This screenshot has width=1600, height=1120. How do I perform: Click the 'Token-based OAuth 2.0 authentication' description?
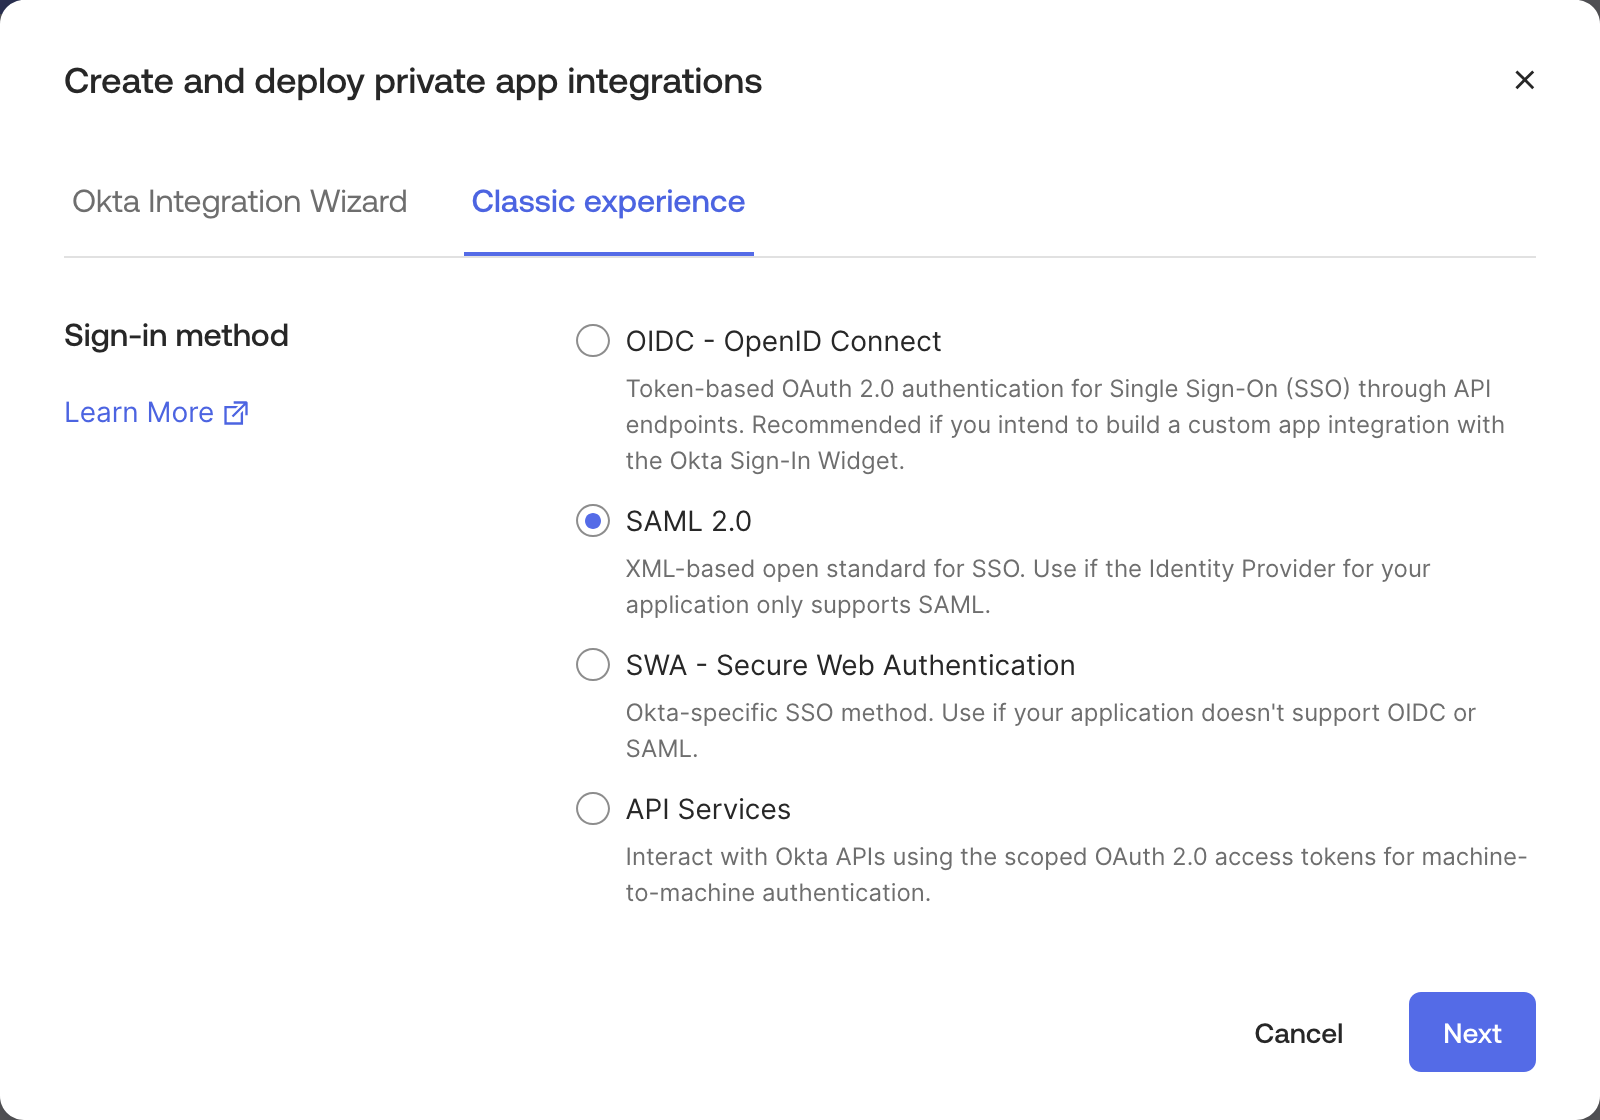[x=1065, y=425]
